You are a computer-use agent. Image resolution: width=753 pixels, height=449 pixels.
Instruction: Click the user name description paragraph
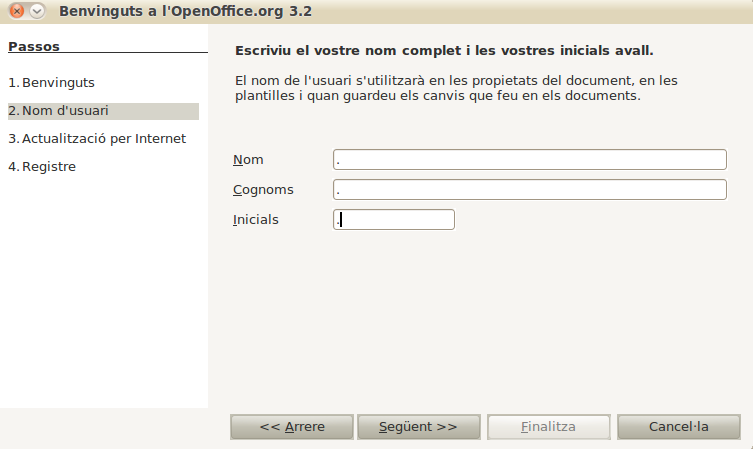(x=456, y=88)
